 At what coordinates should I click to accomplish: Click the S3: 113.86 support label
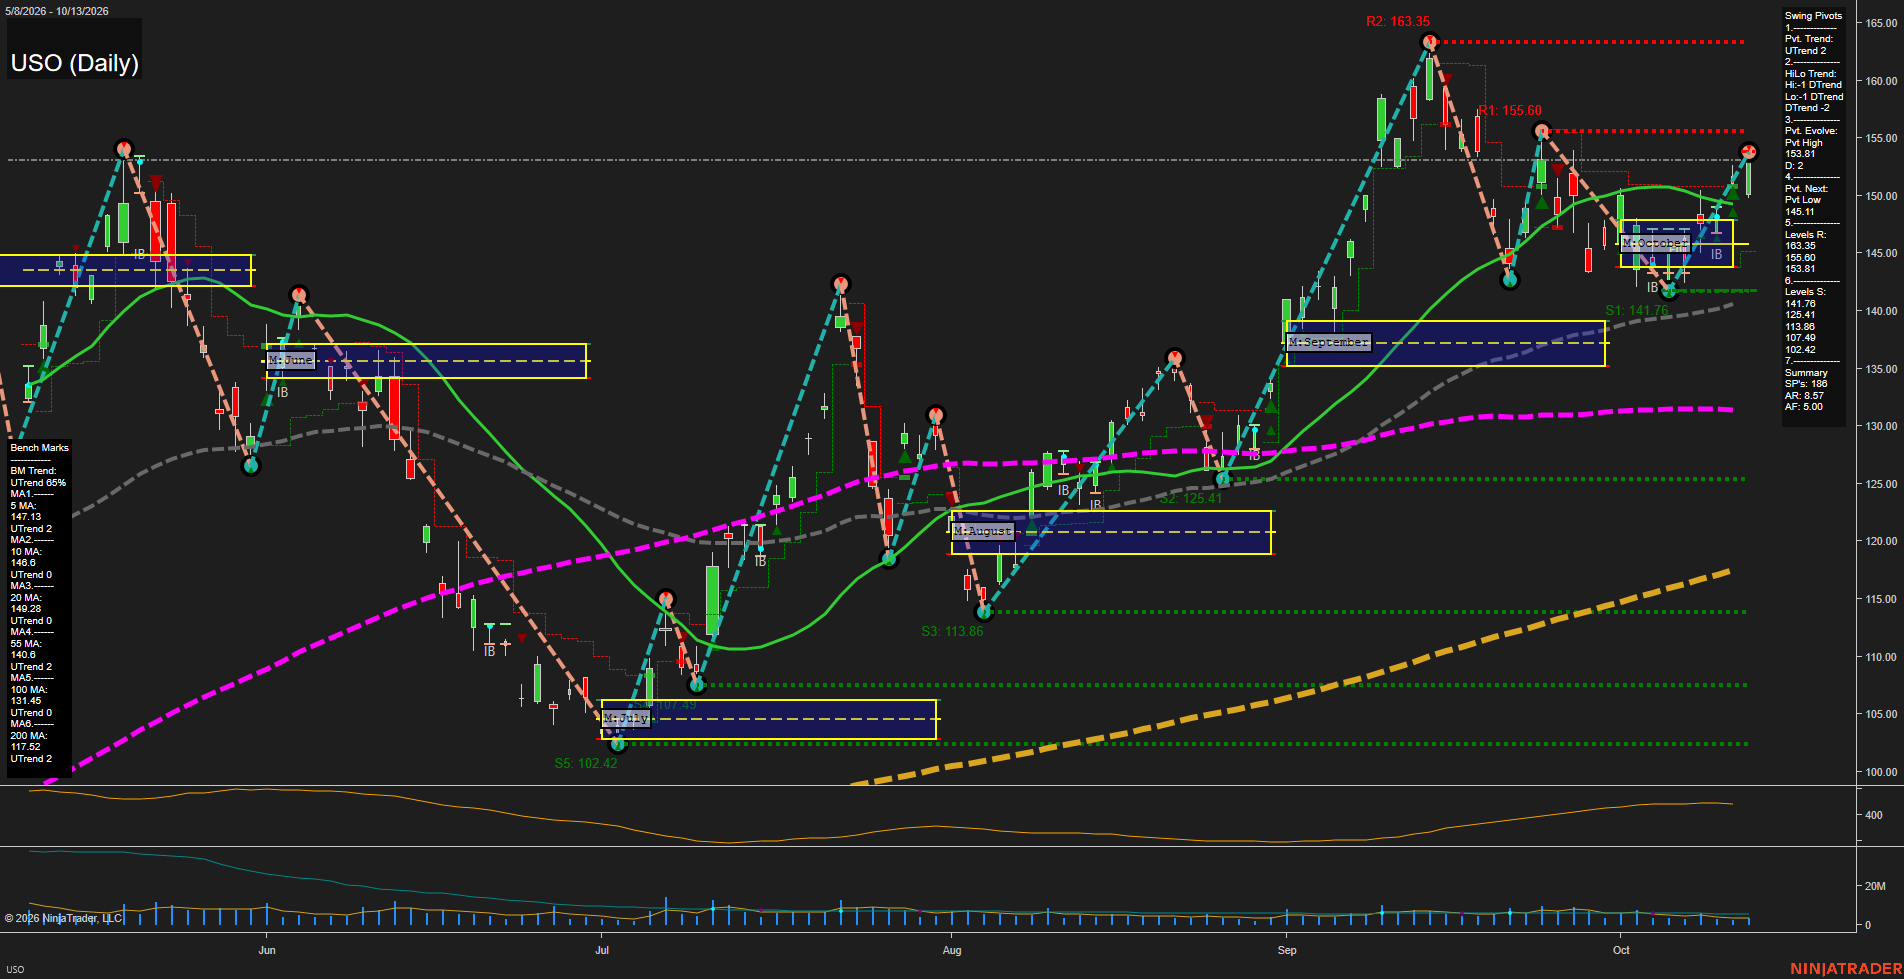(x=952, y=631)
